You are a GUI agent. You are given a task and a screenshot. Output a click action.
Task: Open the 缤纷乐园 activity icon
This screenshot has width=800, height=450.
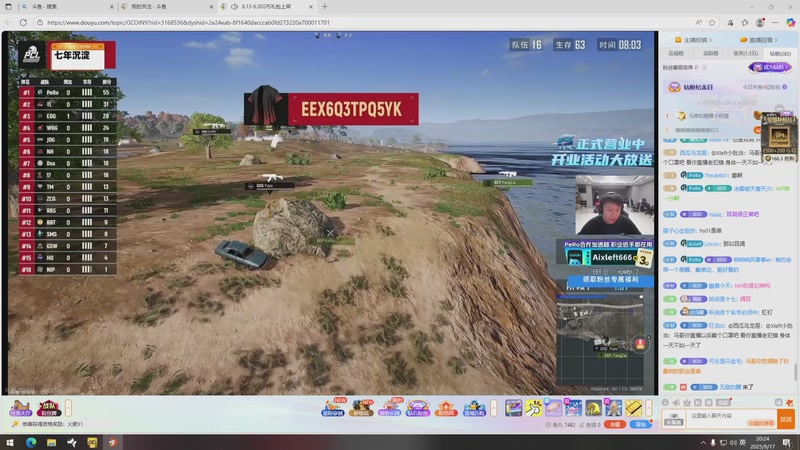coord(390,408)
